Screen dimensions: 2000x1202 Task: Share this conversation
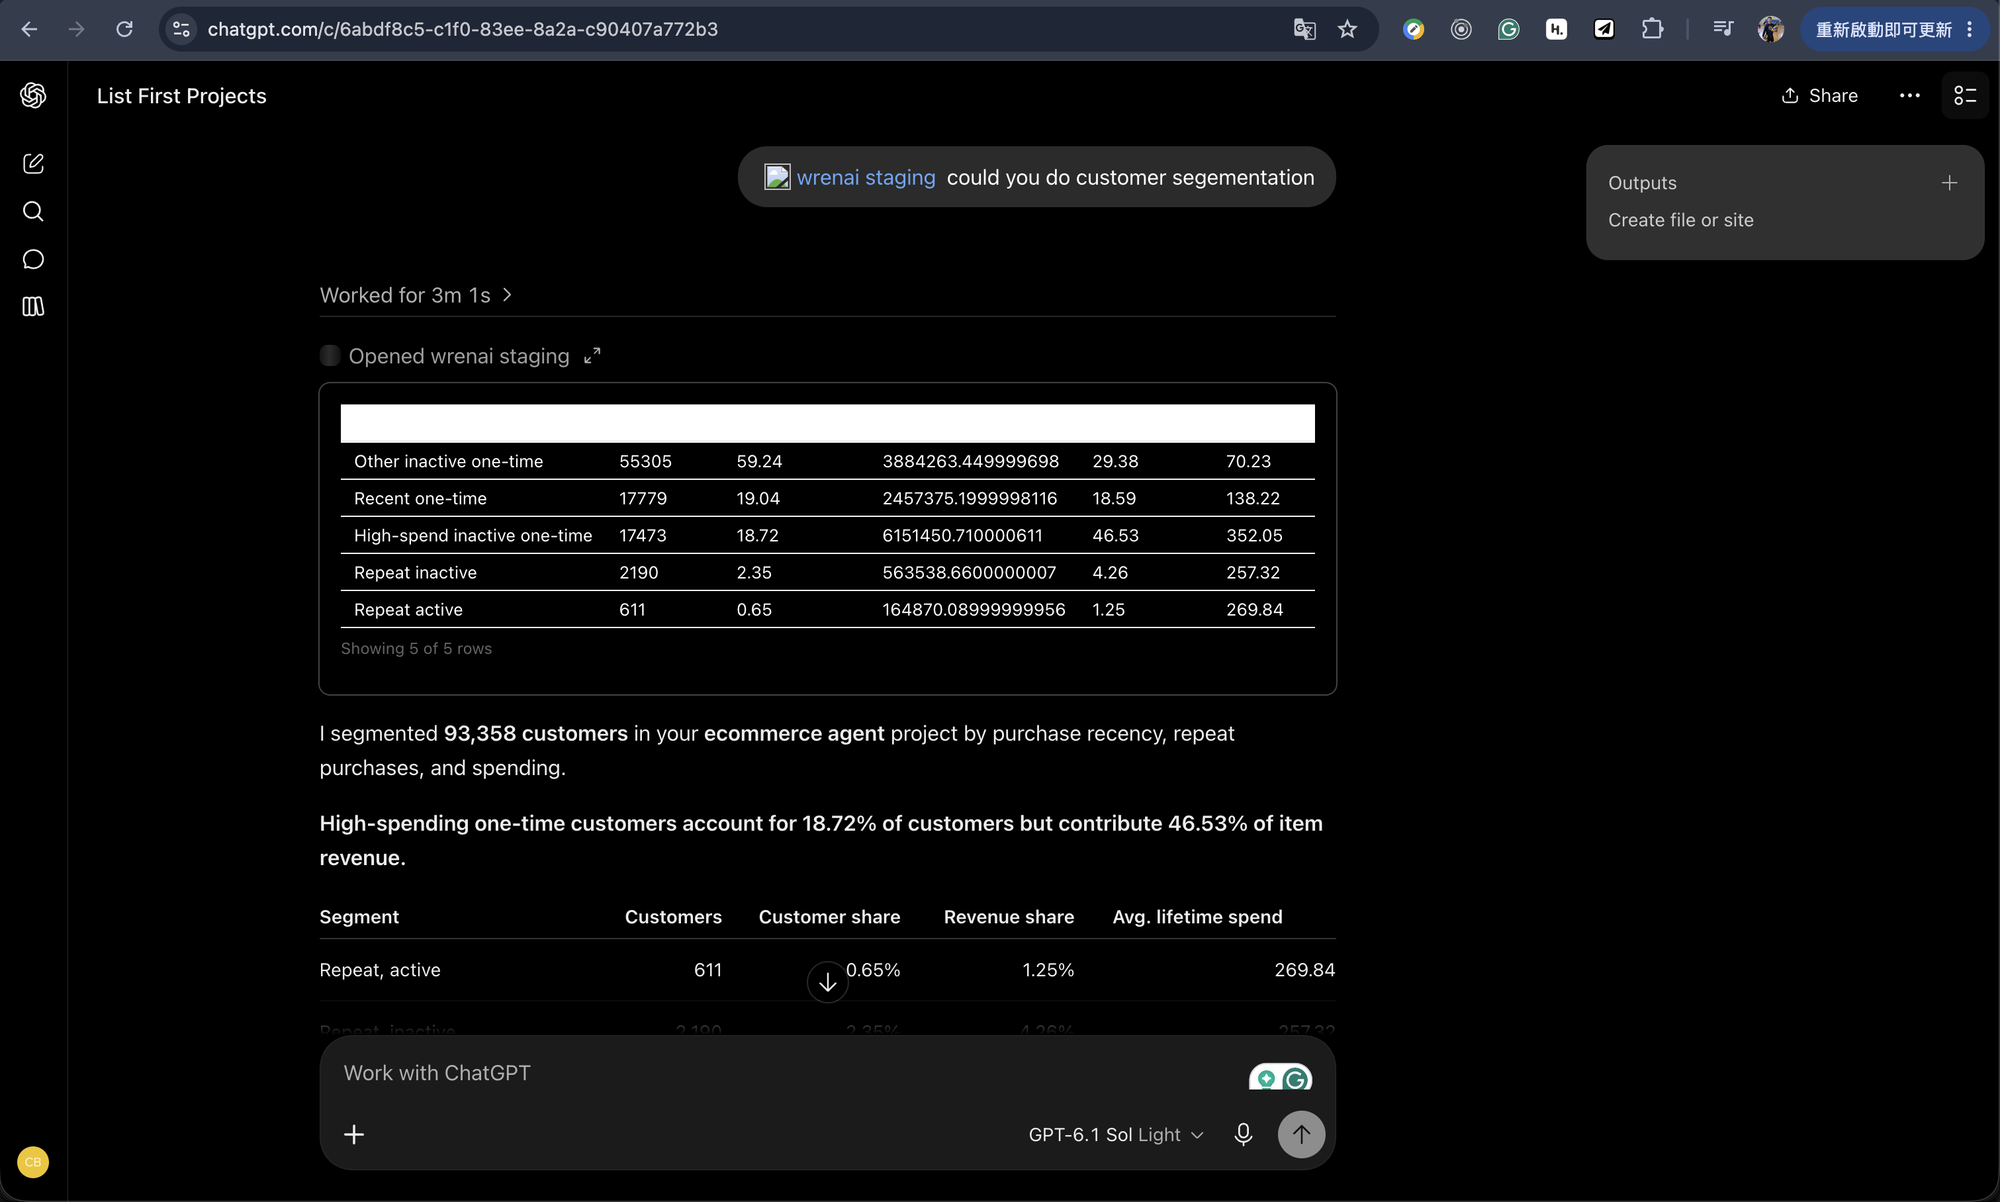coord(1819,95)
